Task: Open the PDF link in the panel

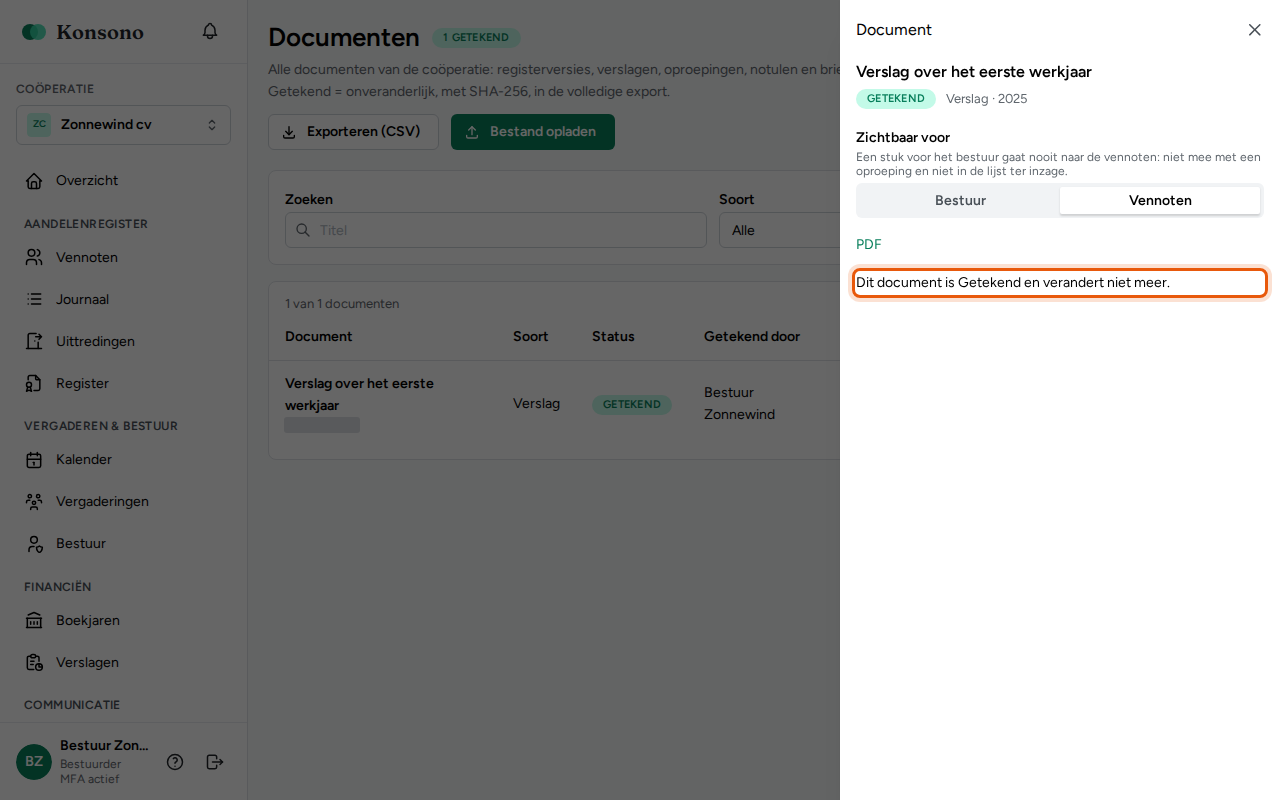Action: (868, 245)
